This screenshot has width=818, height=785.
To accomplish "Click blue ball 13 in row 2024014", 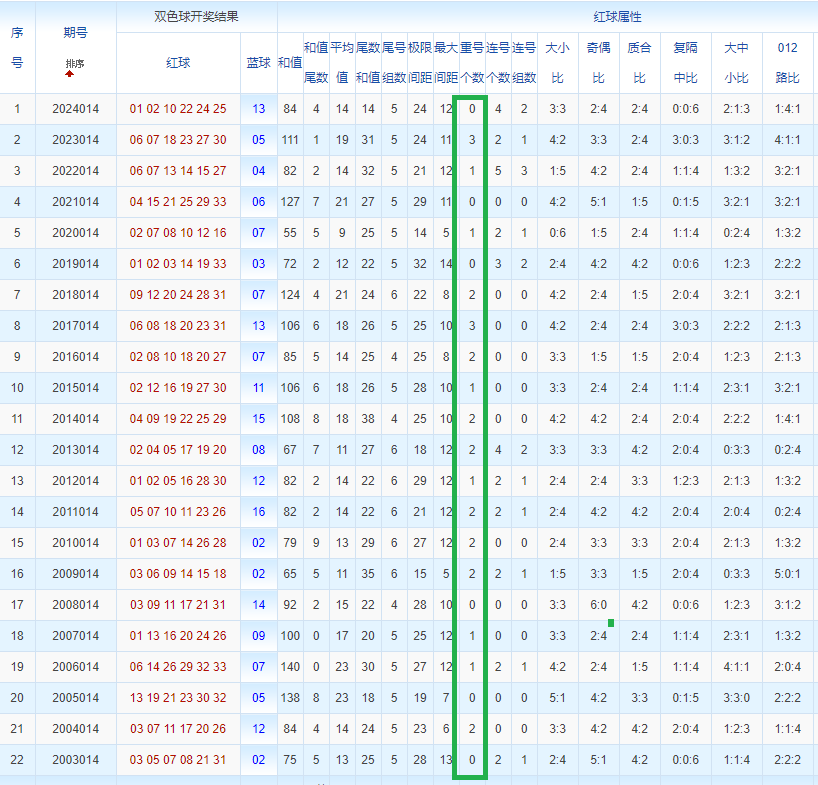I will tap(259, 109).
